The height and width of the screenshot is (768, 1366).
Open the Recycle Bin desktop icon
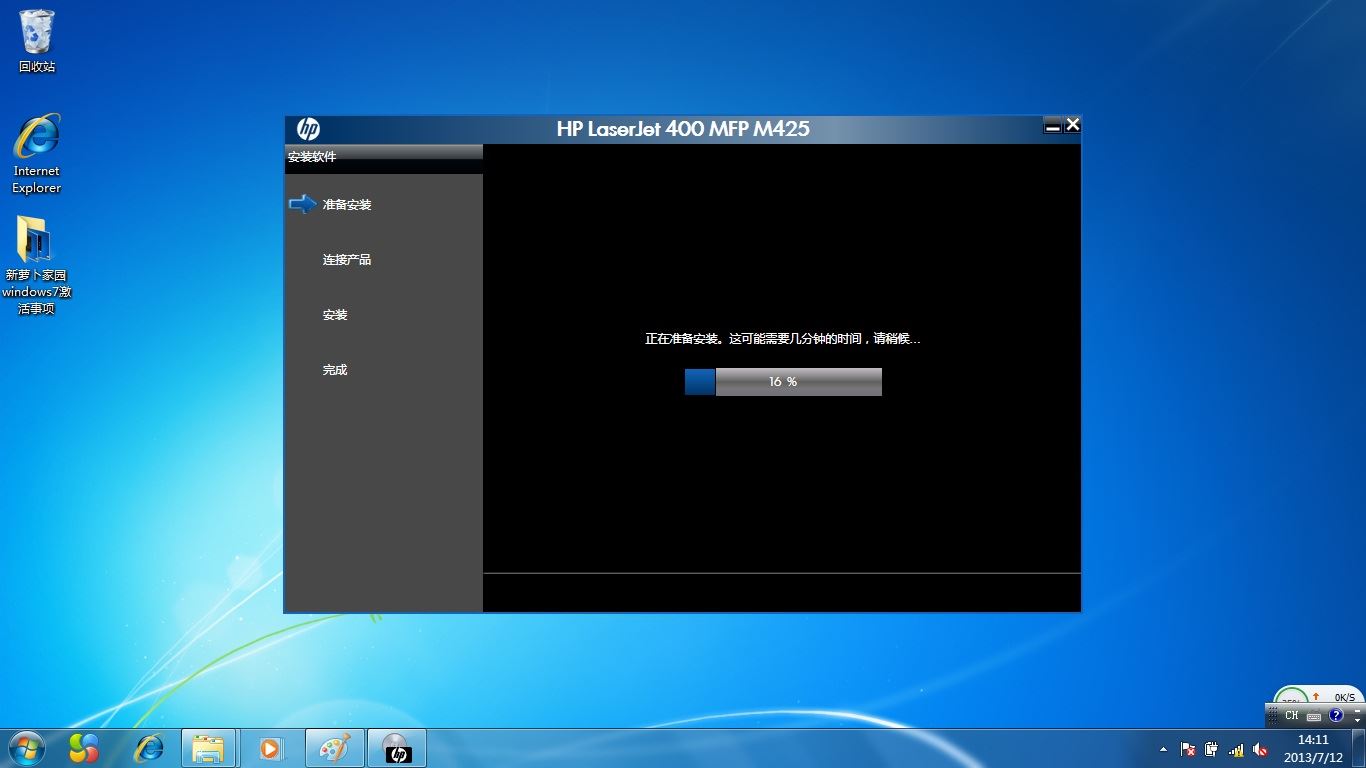(x=37, y=41)
